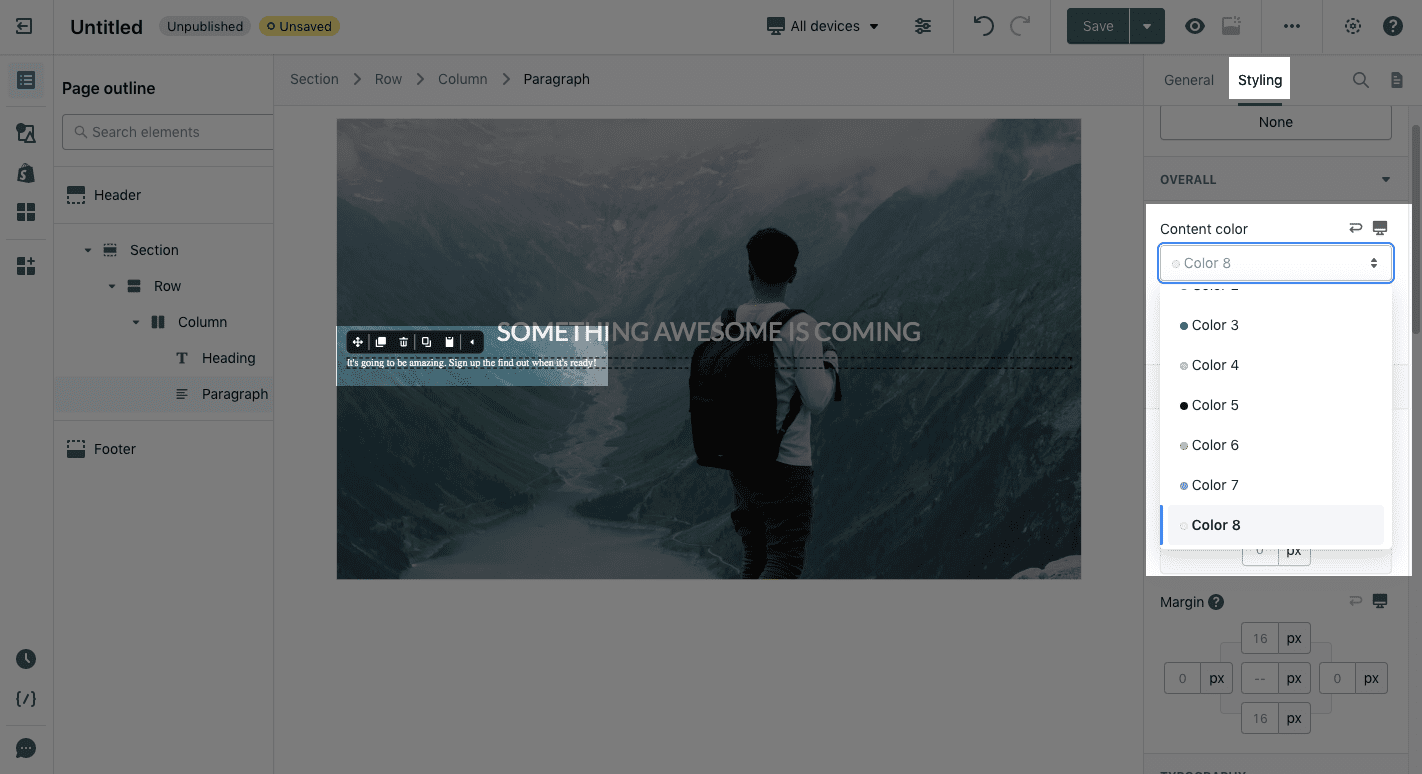Open the chat support bubble icon
Viewport: 1422px width, 774px height.
26,748
